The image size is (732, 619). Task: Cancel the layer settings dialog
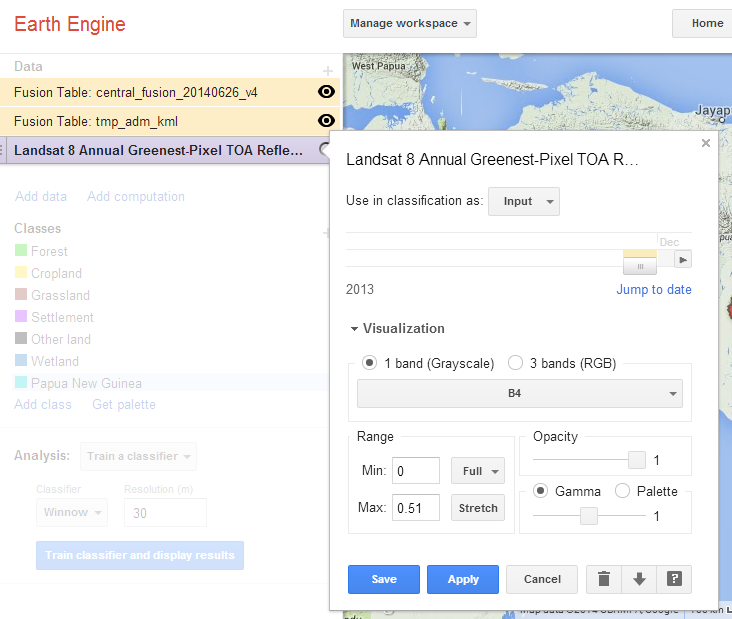click(x=542, y=579)
